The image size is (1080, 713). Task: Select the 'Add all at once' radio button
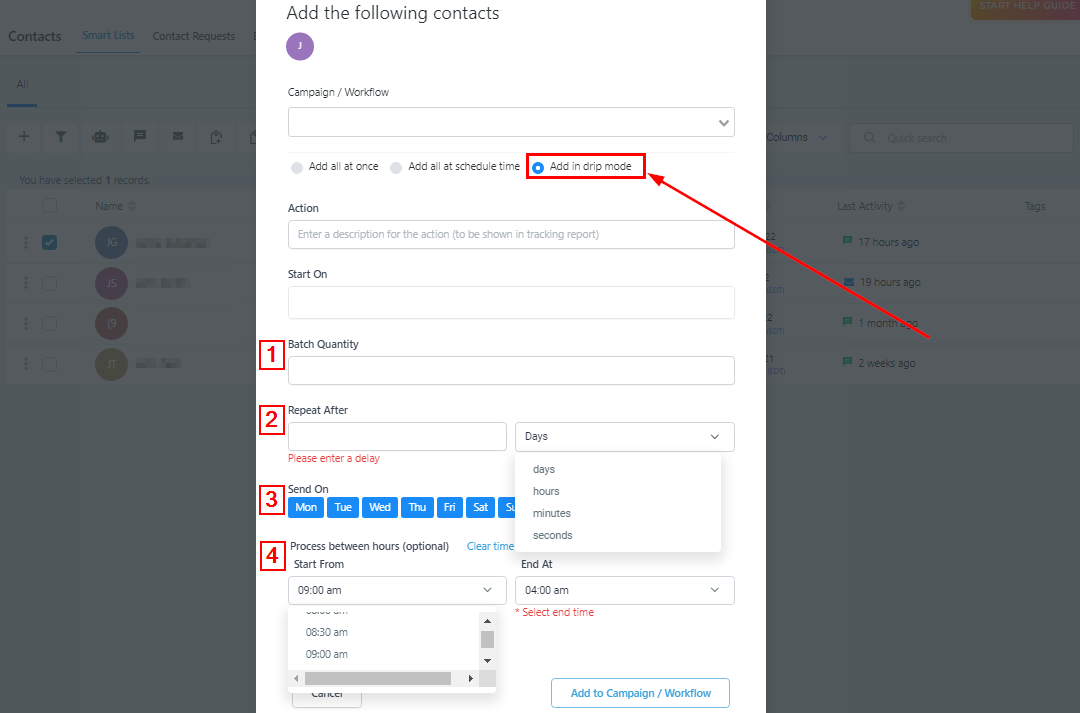click(x=297, y=167)
